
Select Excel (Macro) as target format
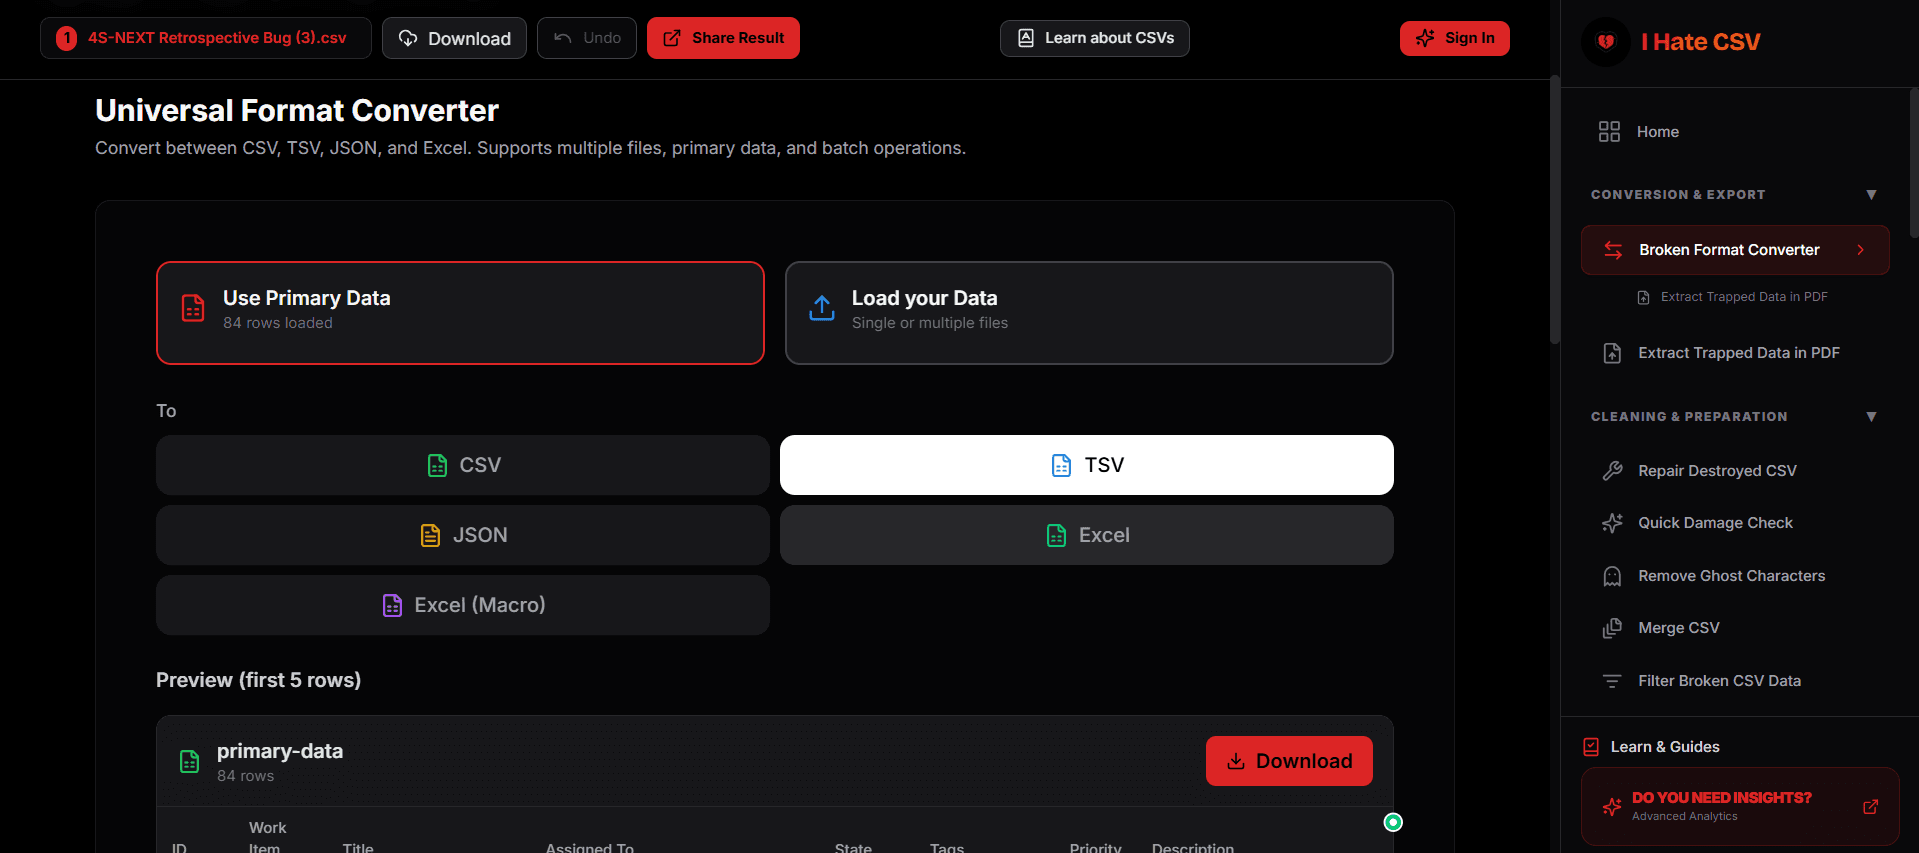pos(463,605)
